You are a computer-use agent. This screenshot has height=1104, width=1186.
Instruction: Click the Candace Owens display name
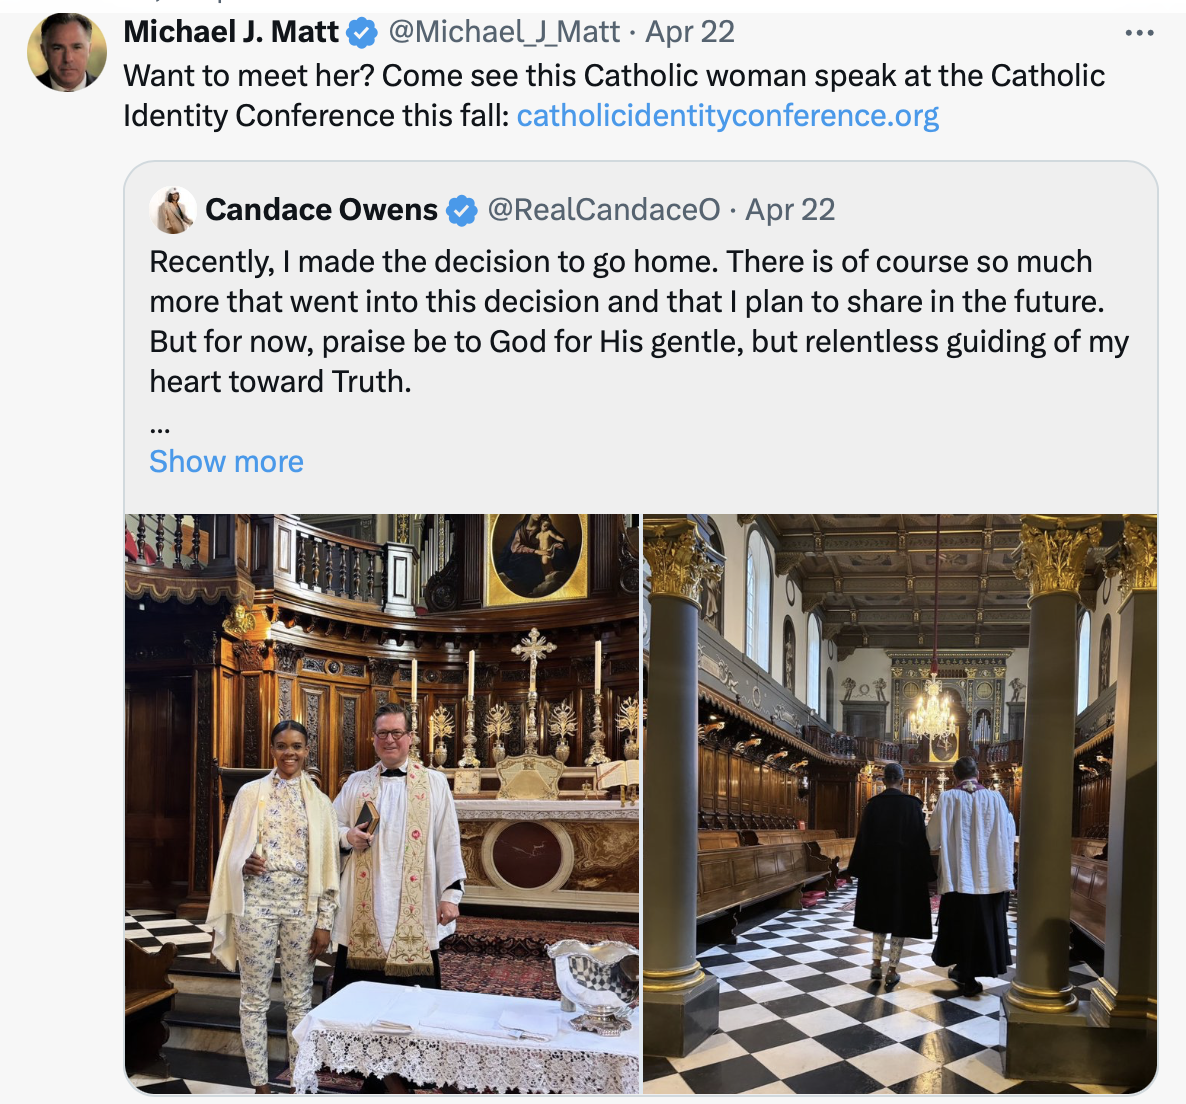point(321,209)
